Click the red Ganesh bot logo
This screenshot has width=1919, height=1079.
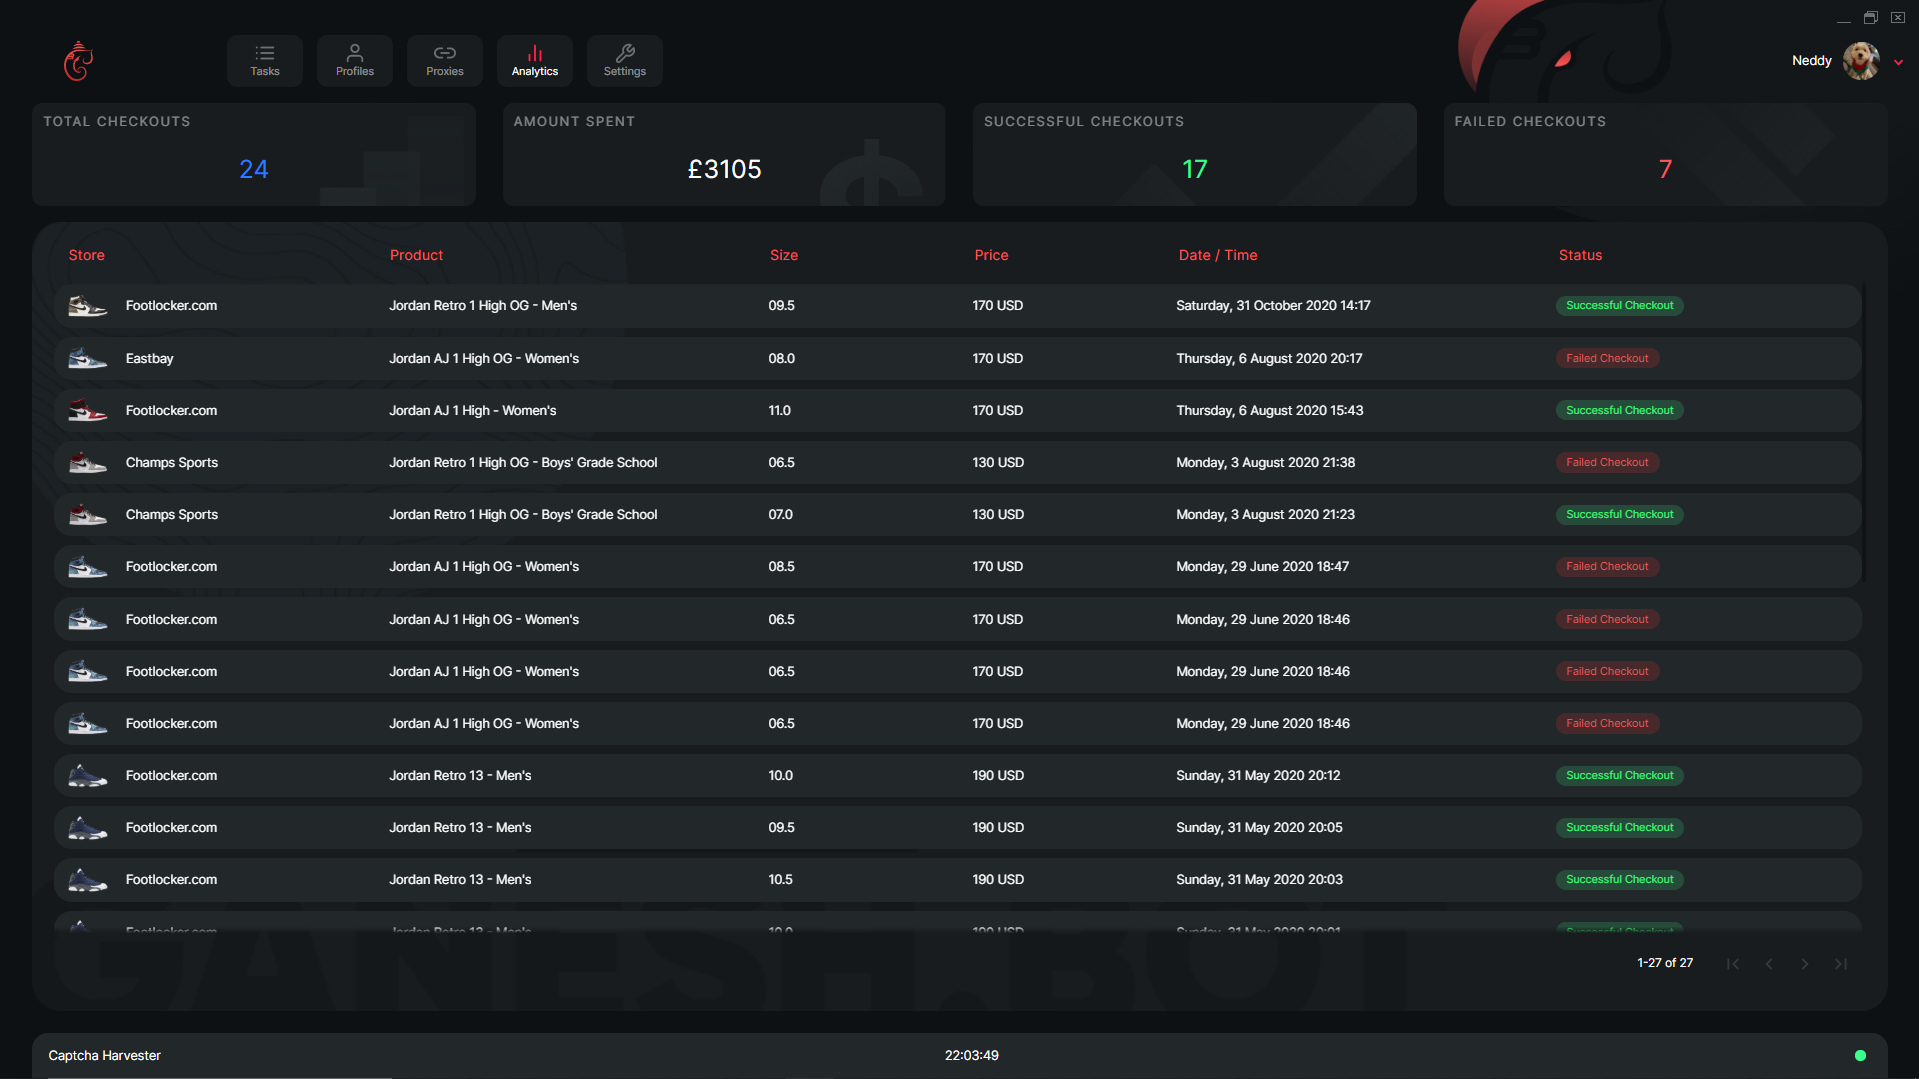pyautogui.click(x=78, y=61)
